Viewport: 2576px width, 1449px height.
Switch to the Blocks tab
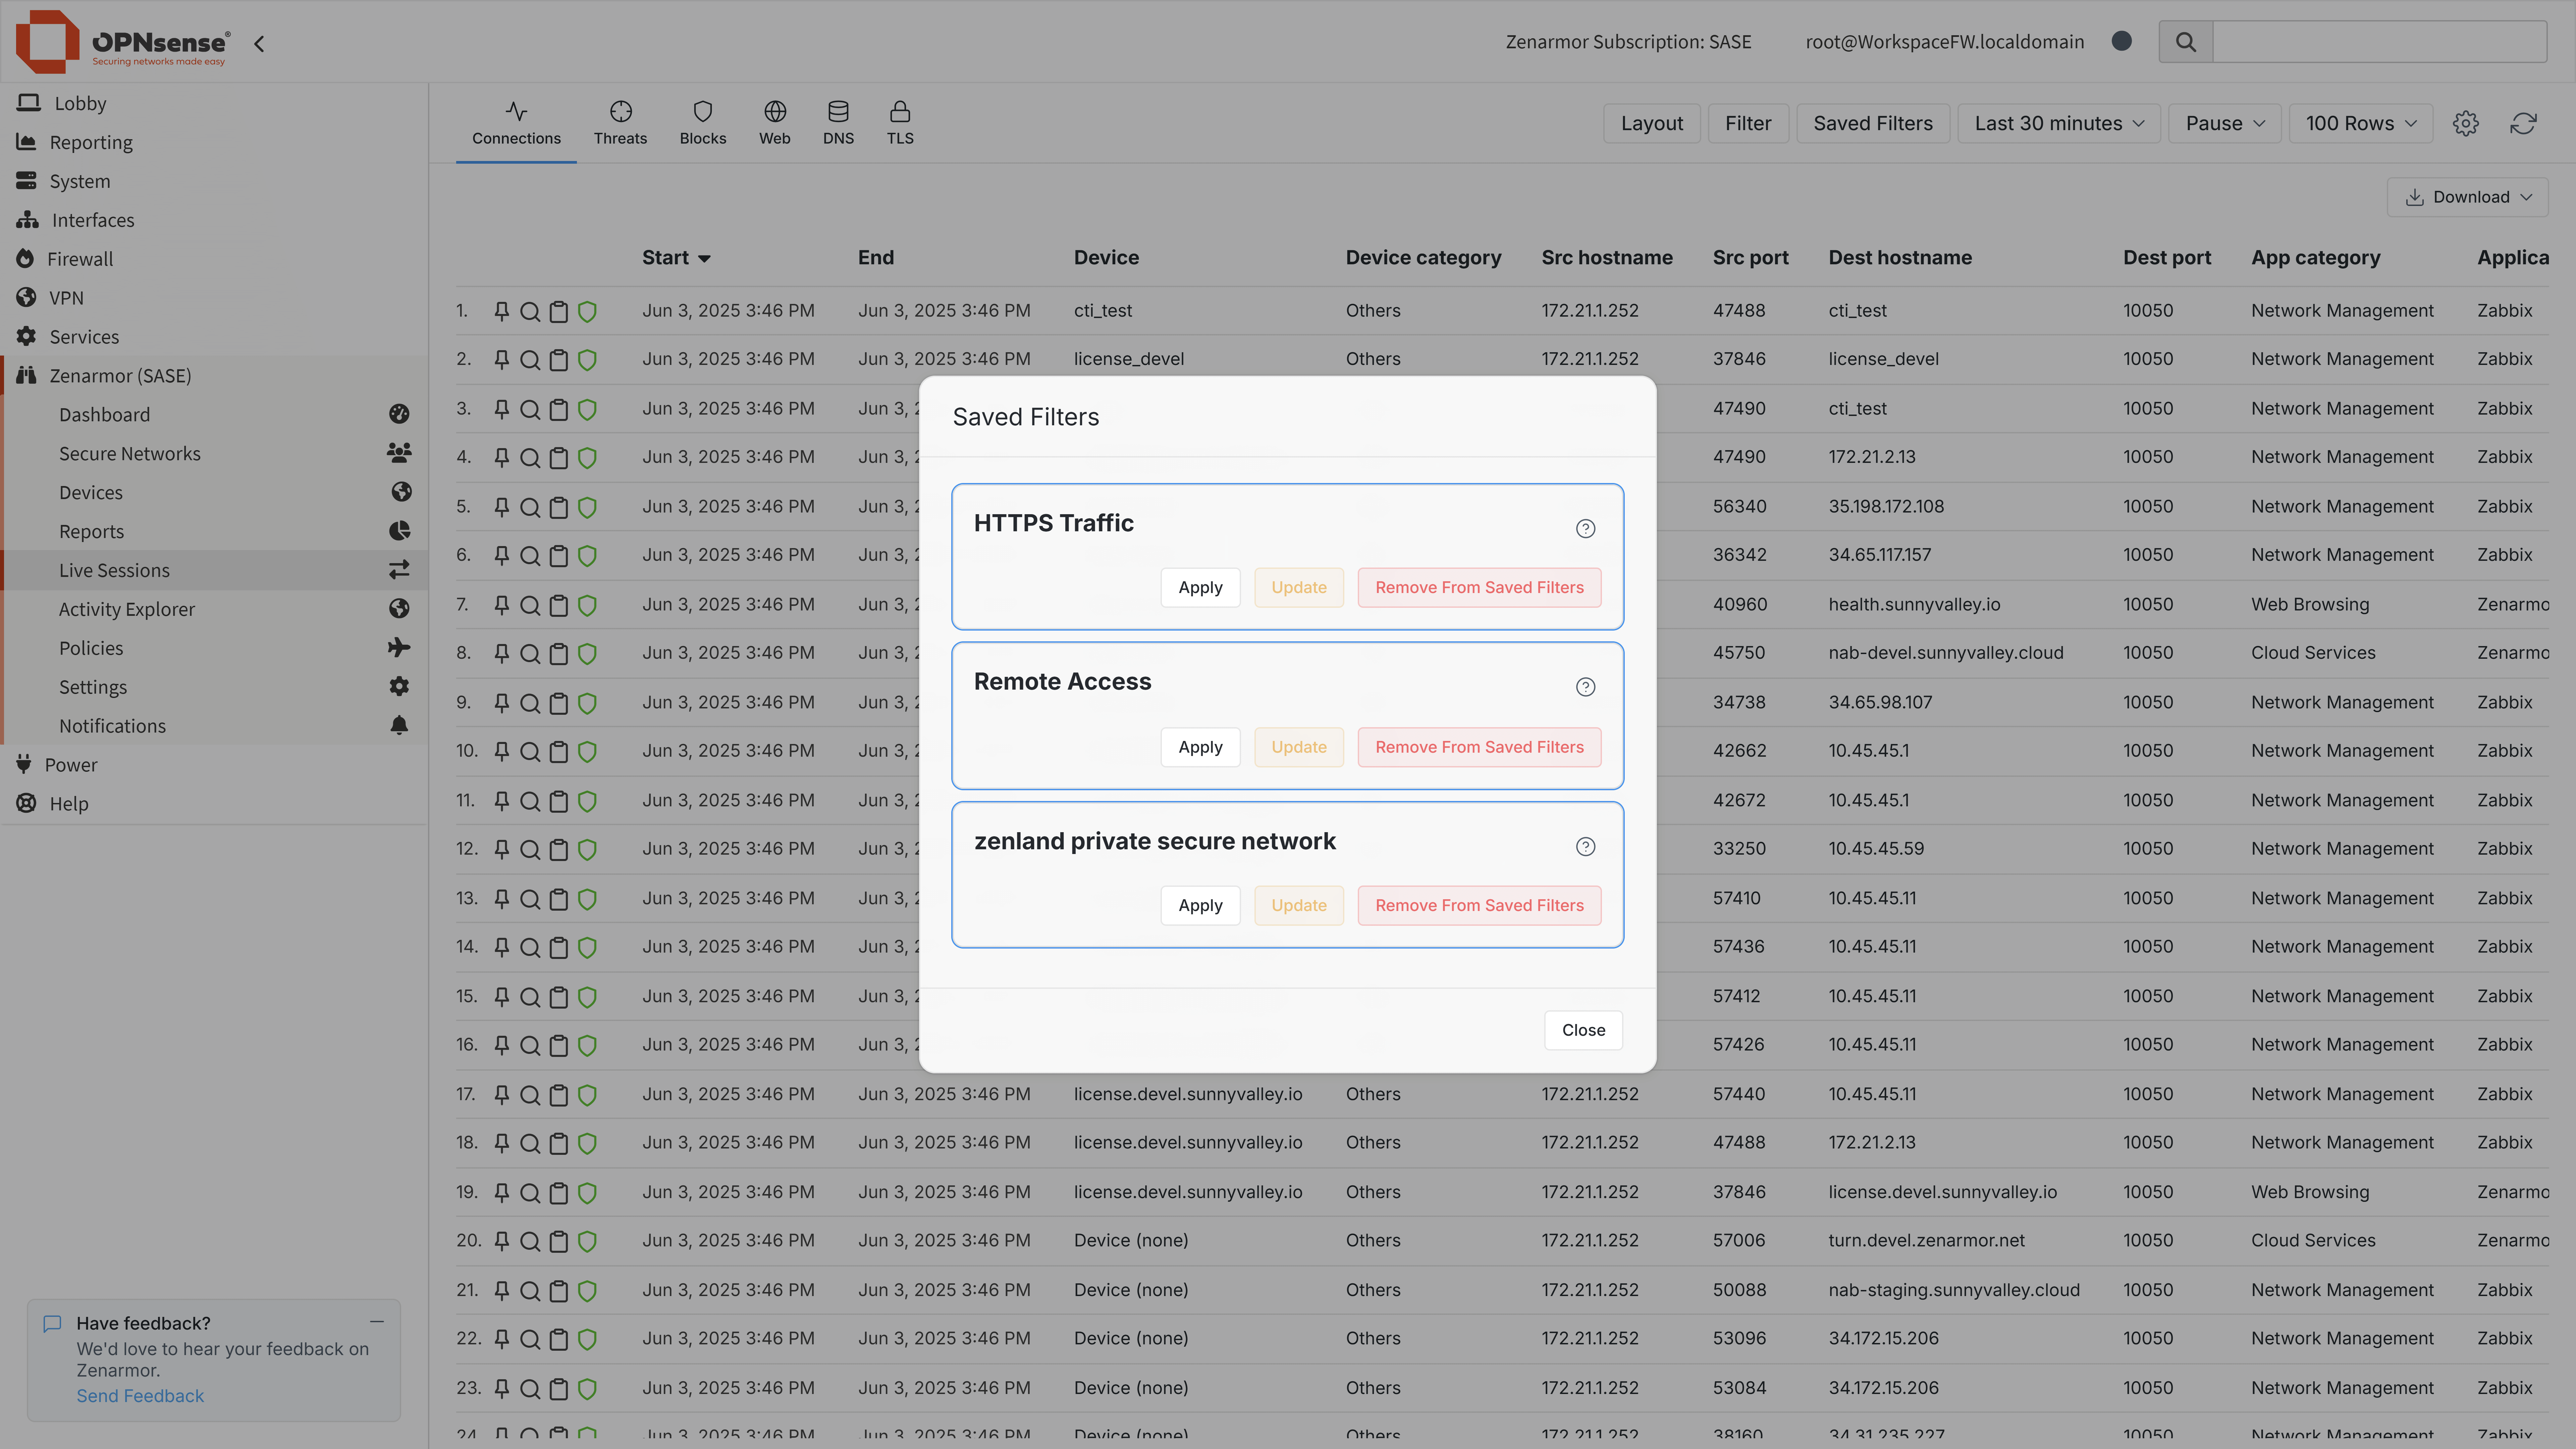click(703, 124)
